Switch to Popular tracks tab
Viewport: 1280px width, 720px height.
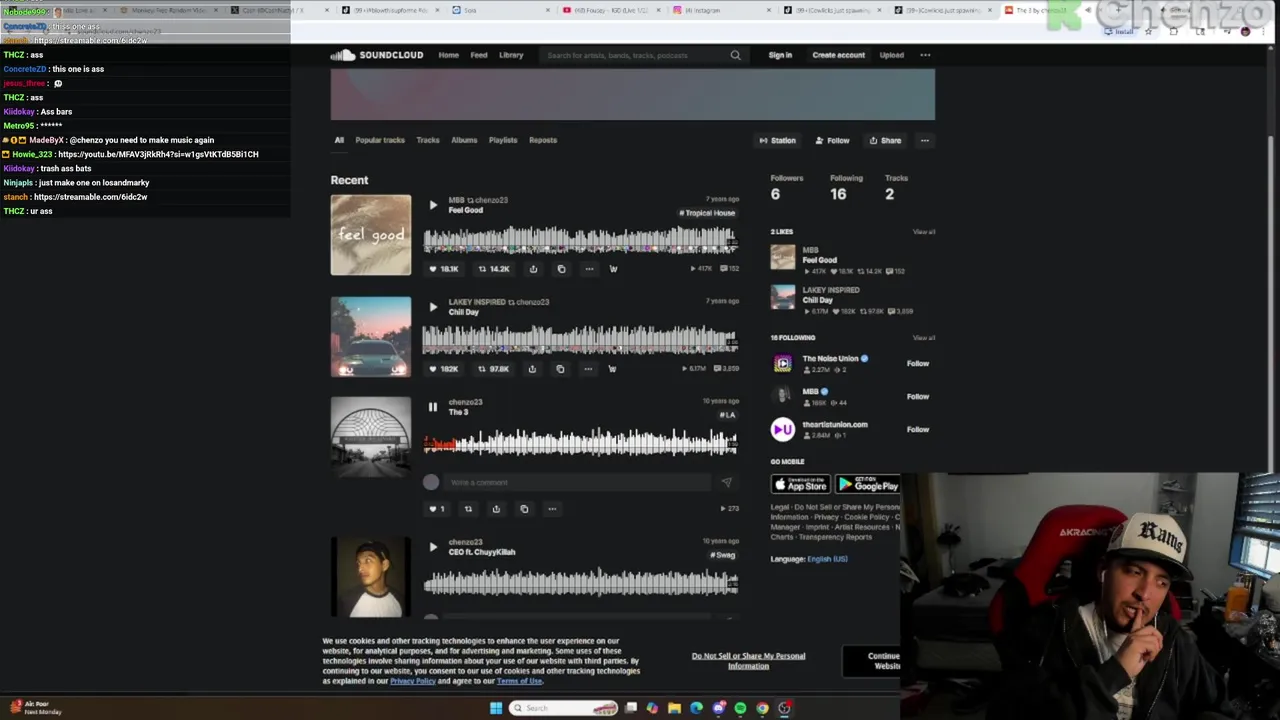point(380,140)
